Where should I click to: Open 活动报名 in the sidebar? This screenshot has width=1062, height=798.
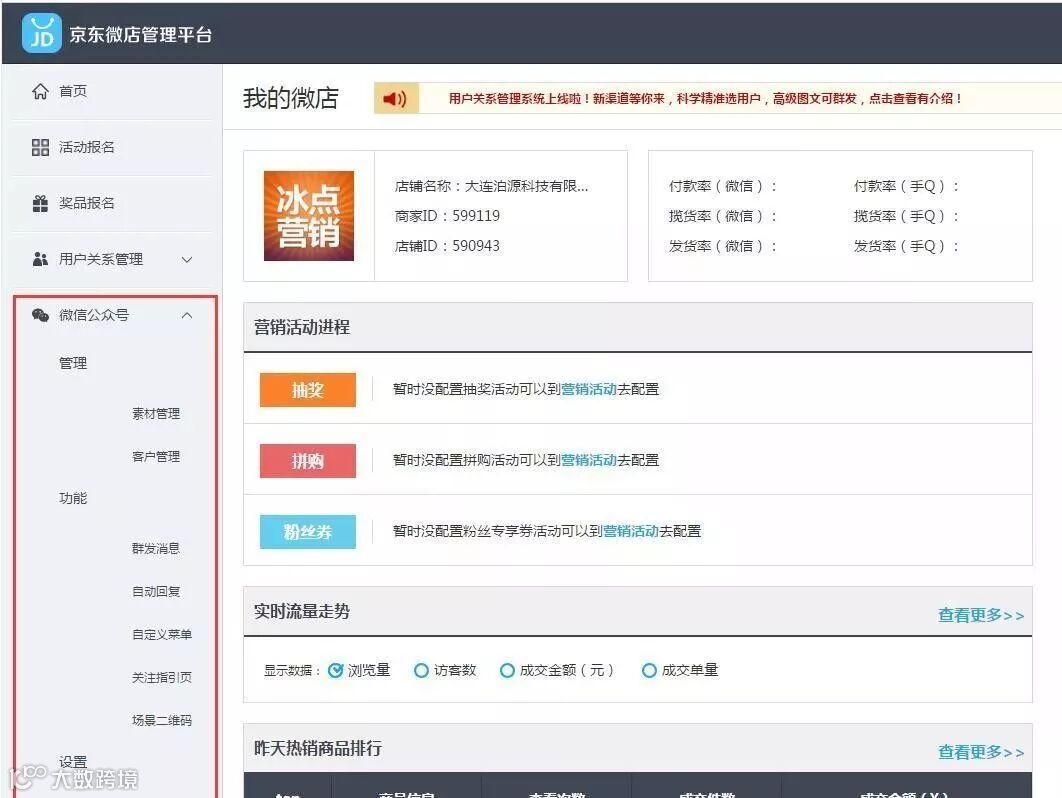coord(87,147)
